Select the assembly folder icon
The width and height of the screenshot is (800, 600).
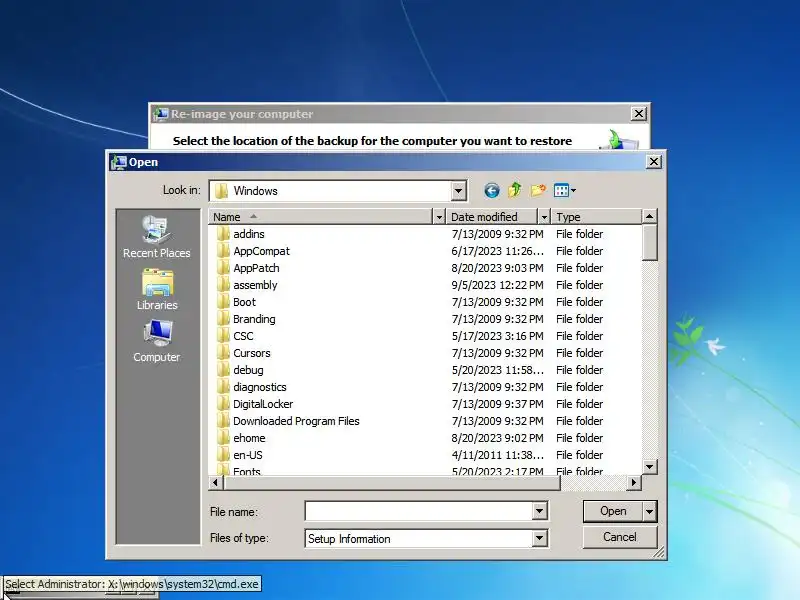tap(223, 285)
